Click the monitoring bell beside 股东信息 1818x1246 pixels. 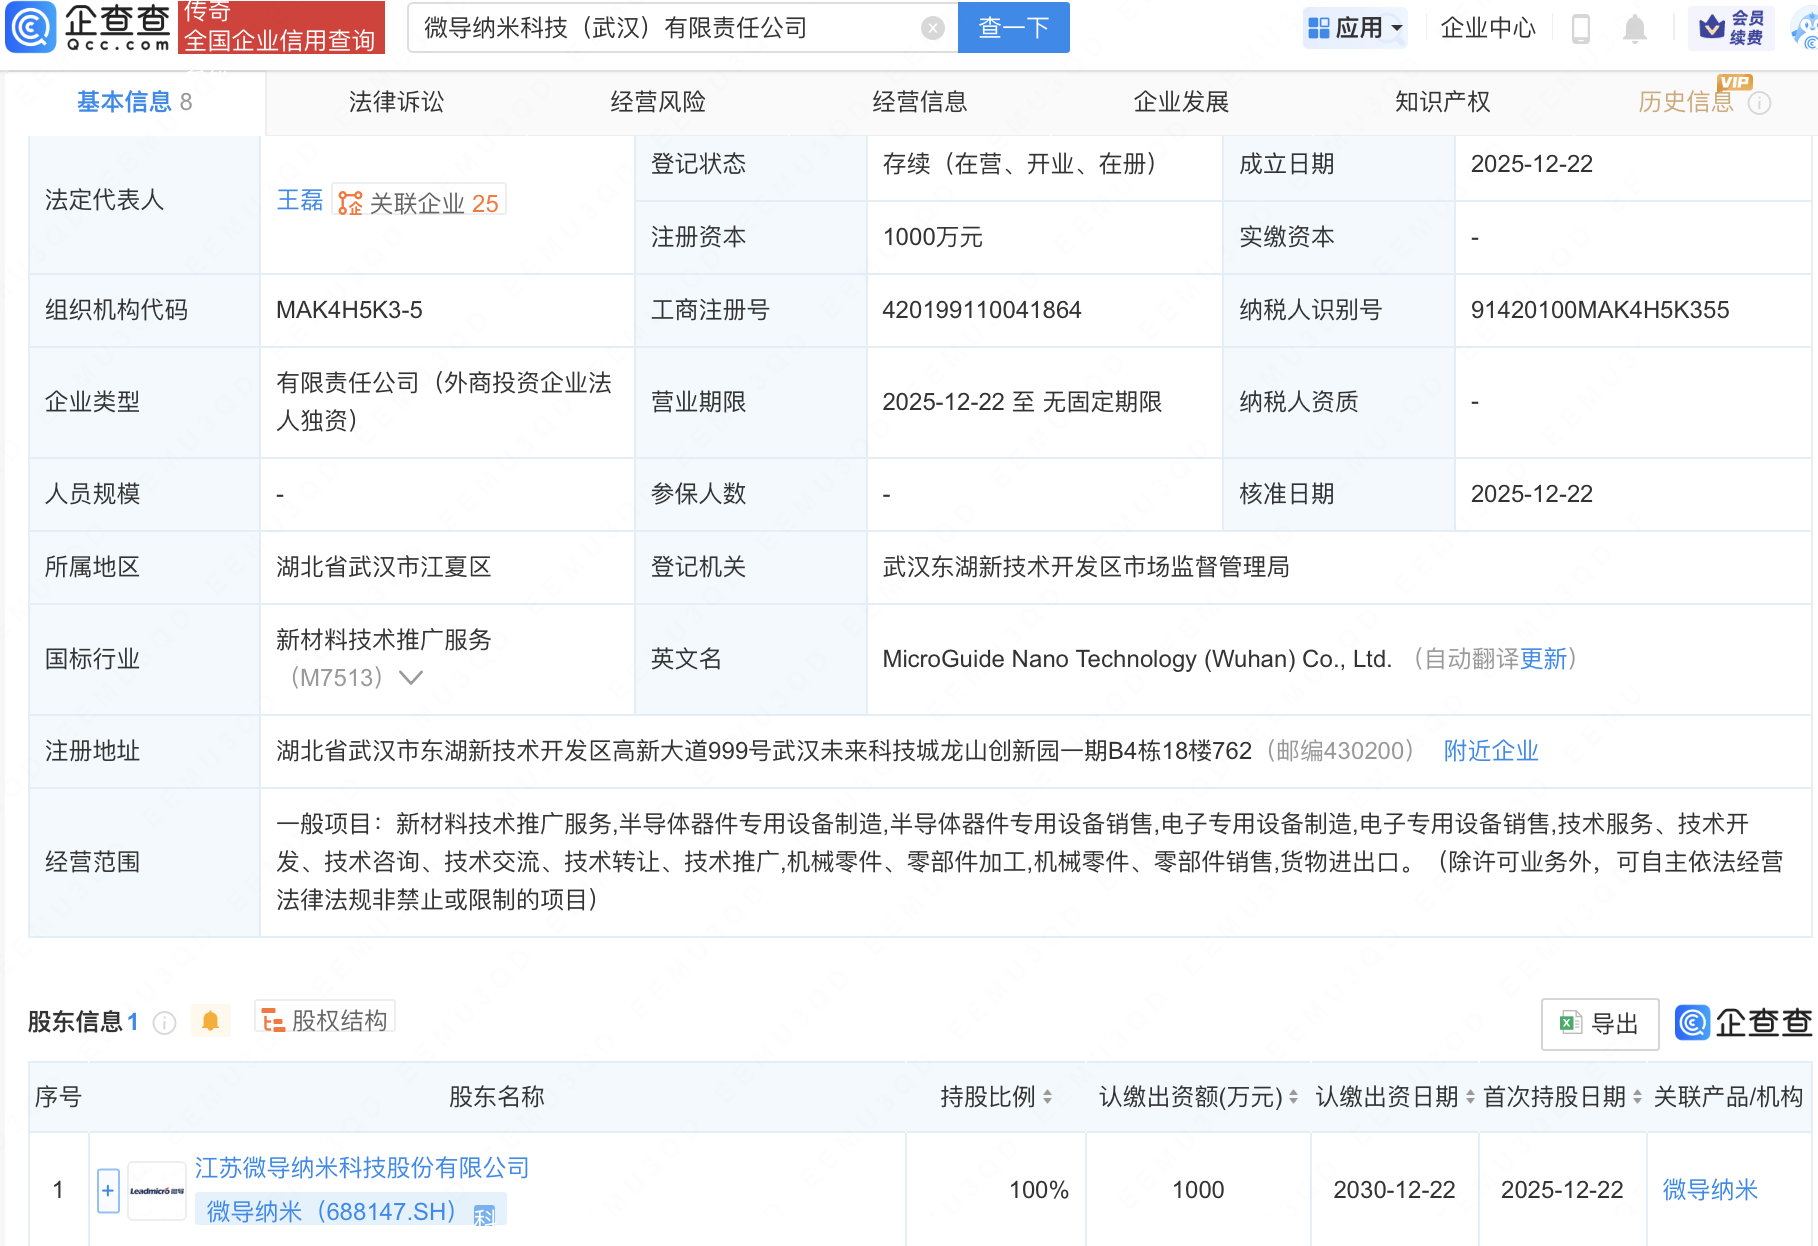click(x=211, y=1021)
